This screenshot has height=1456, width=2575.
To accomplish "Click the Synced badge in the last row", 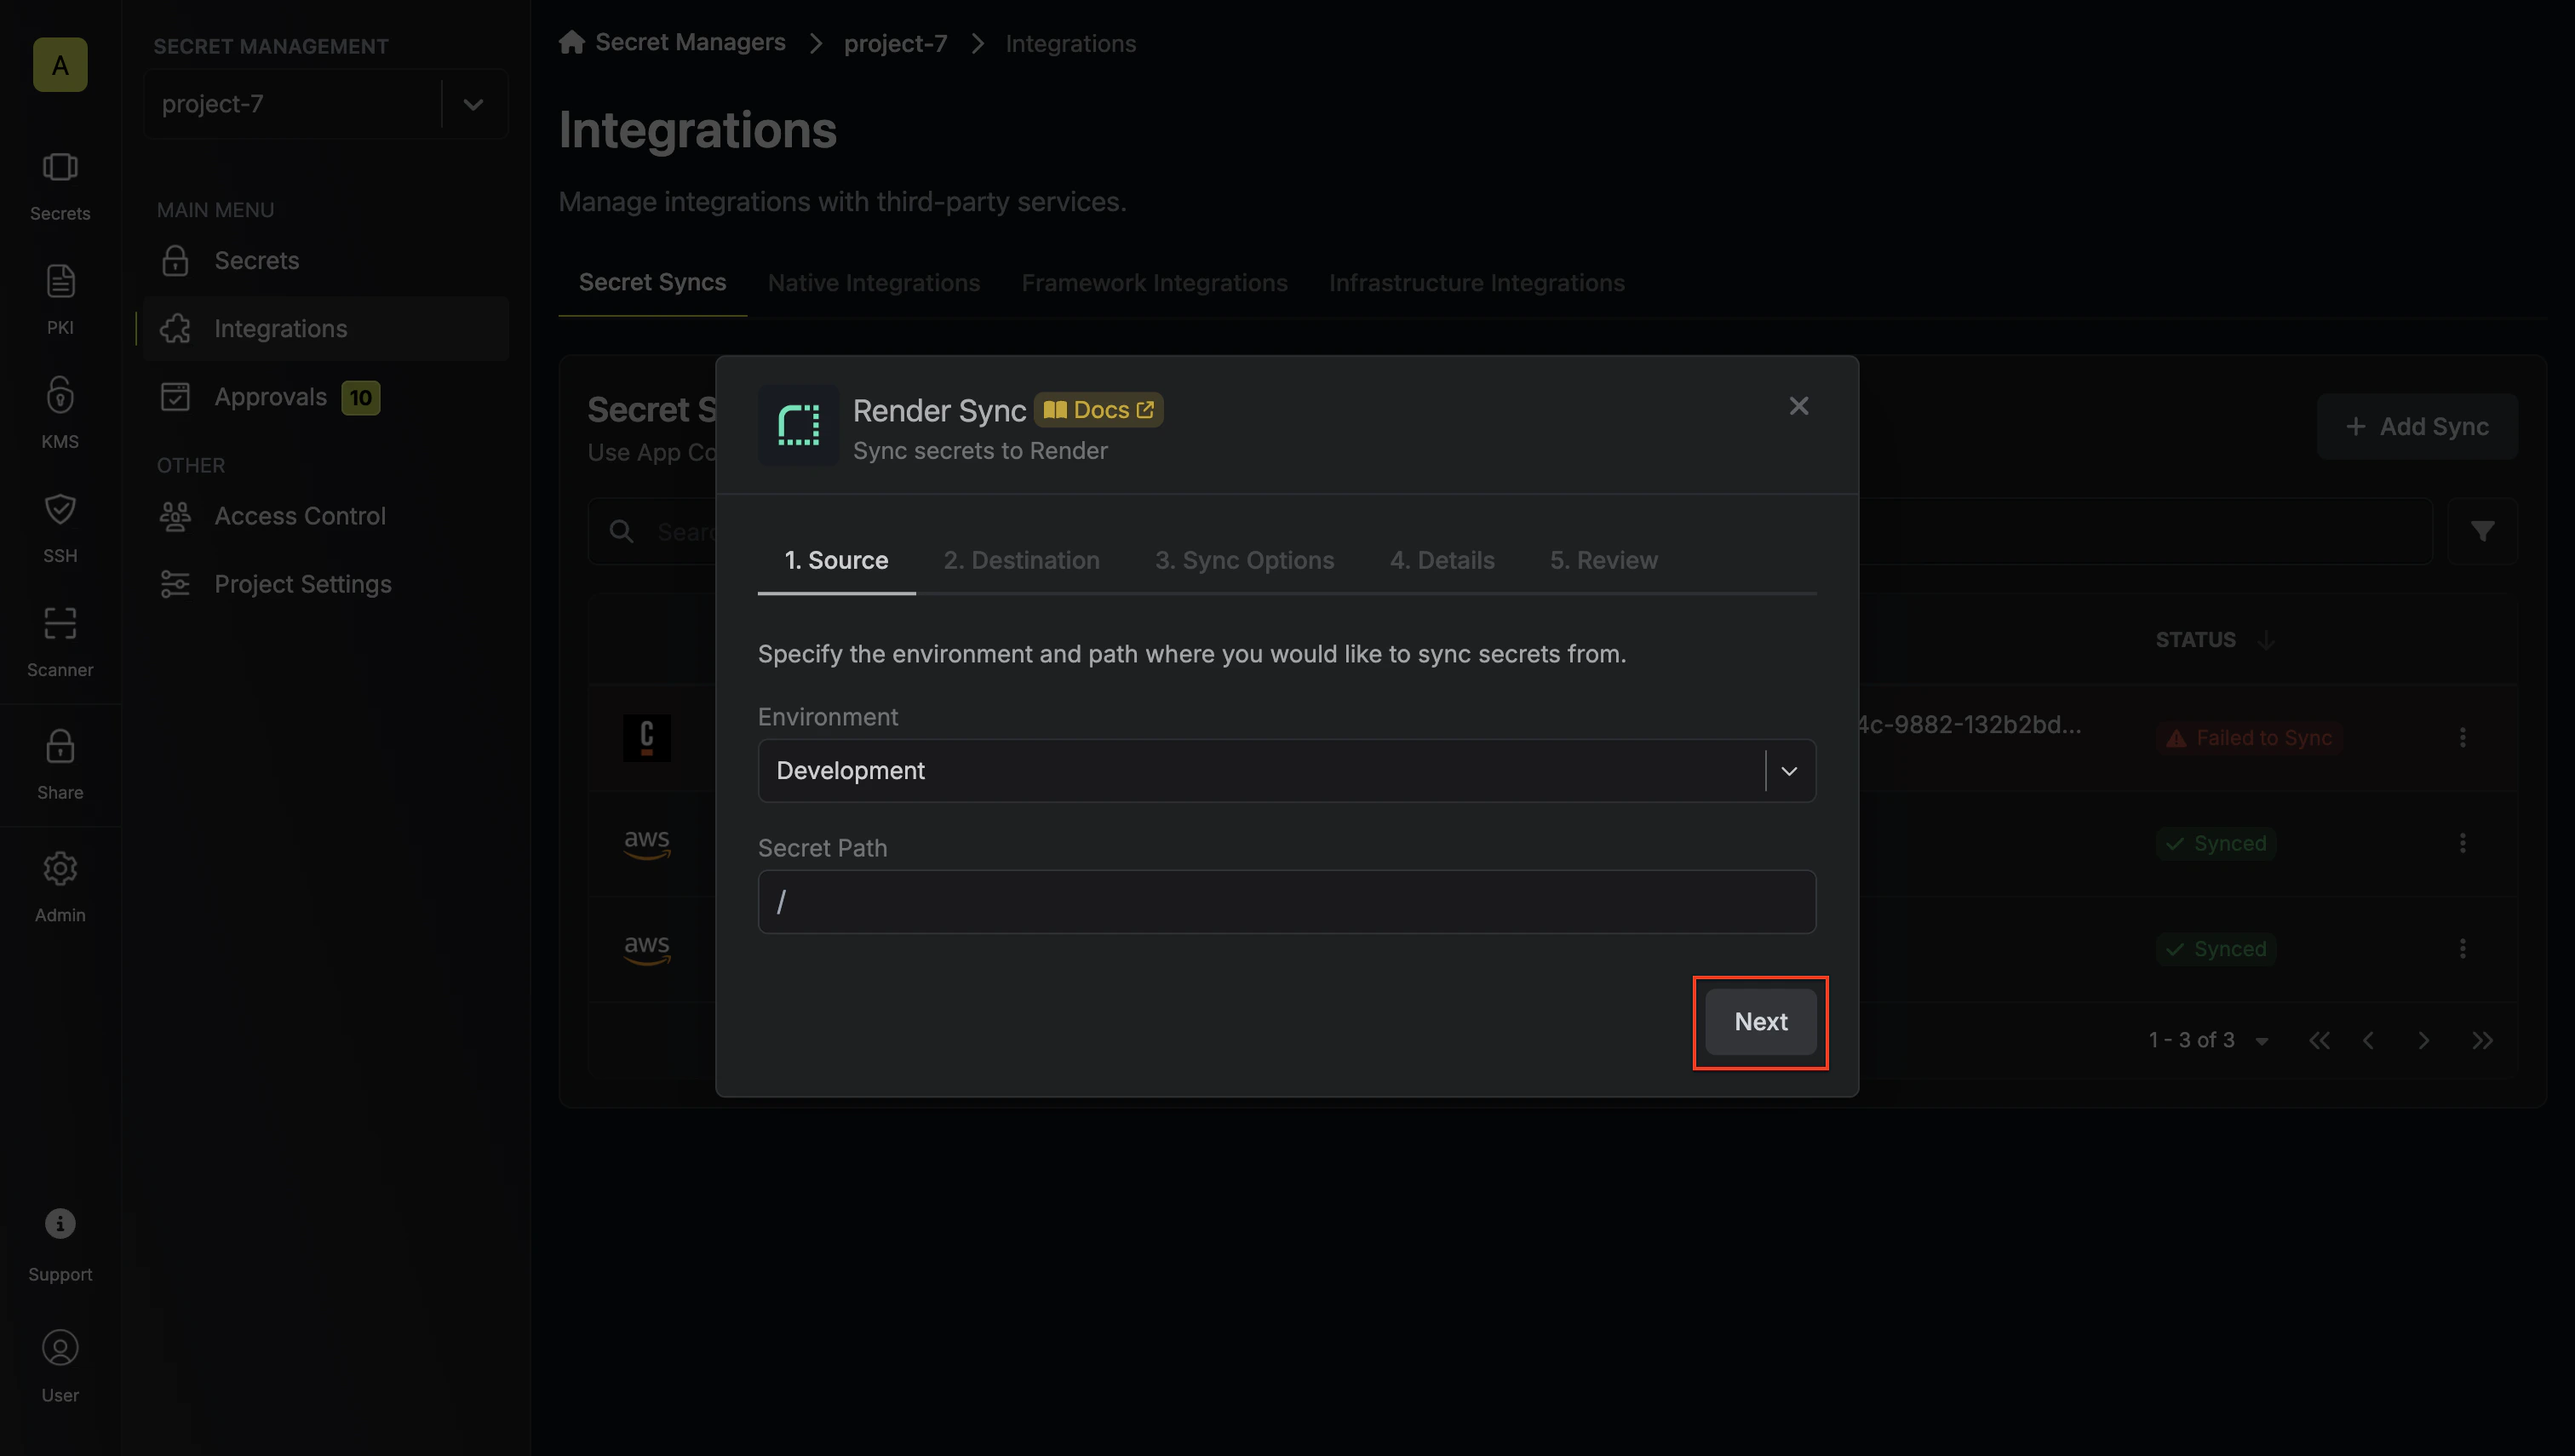I will 2216,949.
